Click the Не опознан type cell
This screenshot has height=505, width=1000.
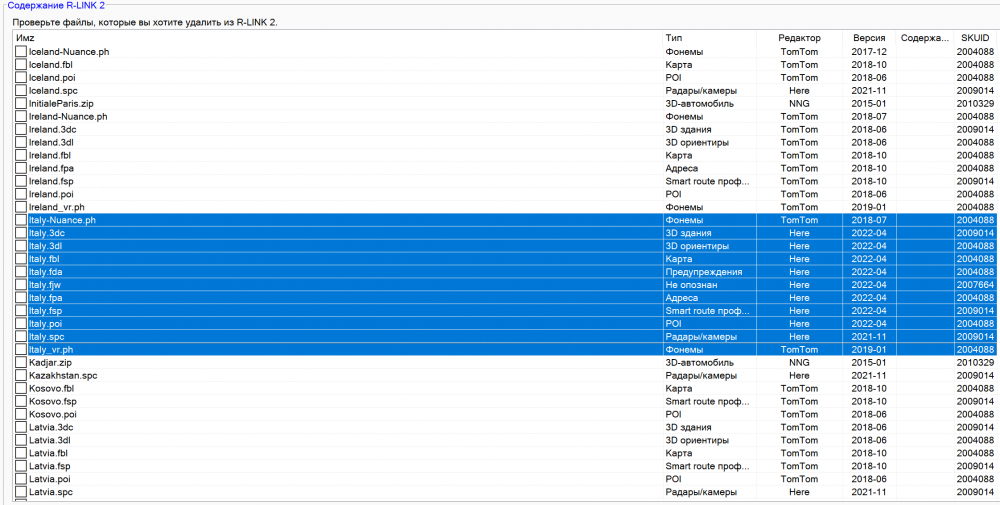coord(691,285)
